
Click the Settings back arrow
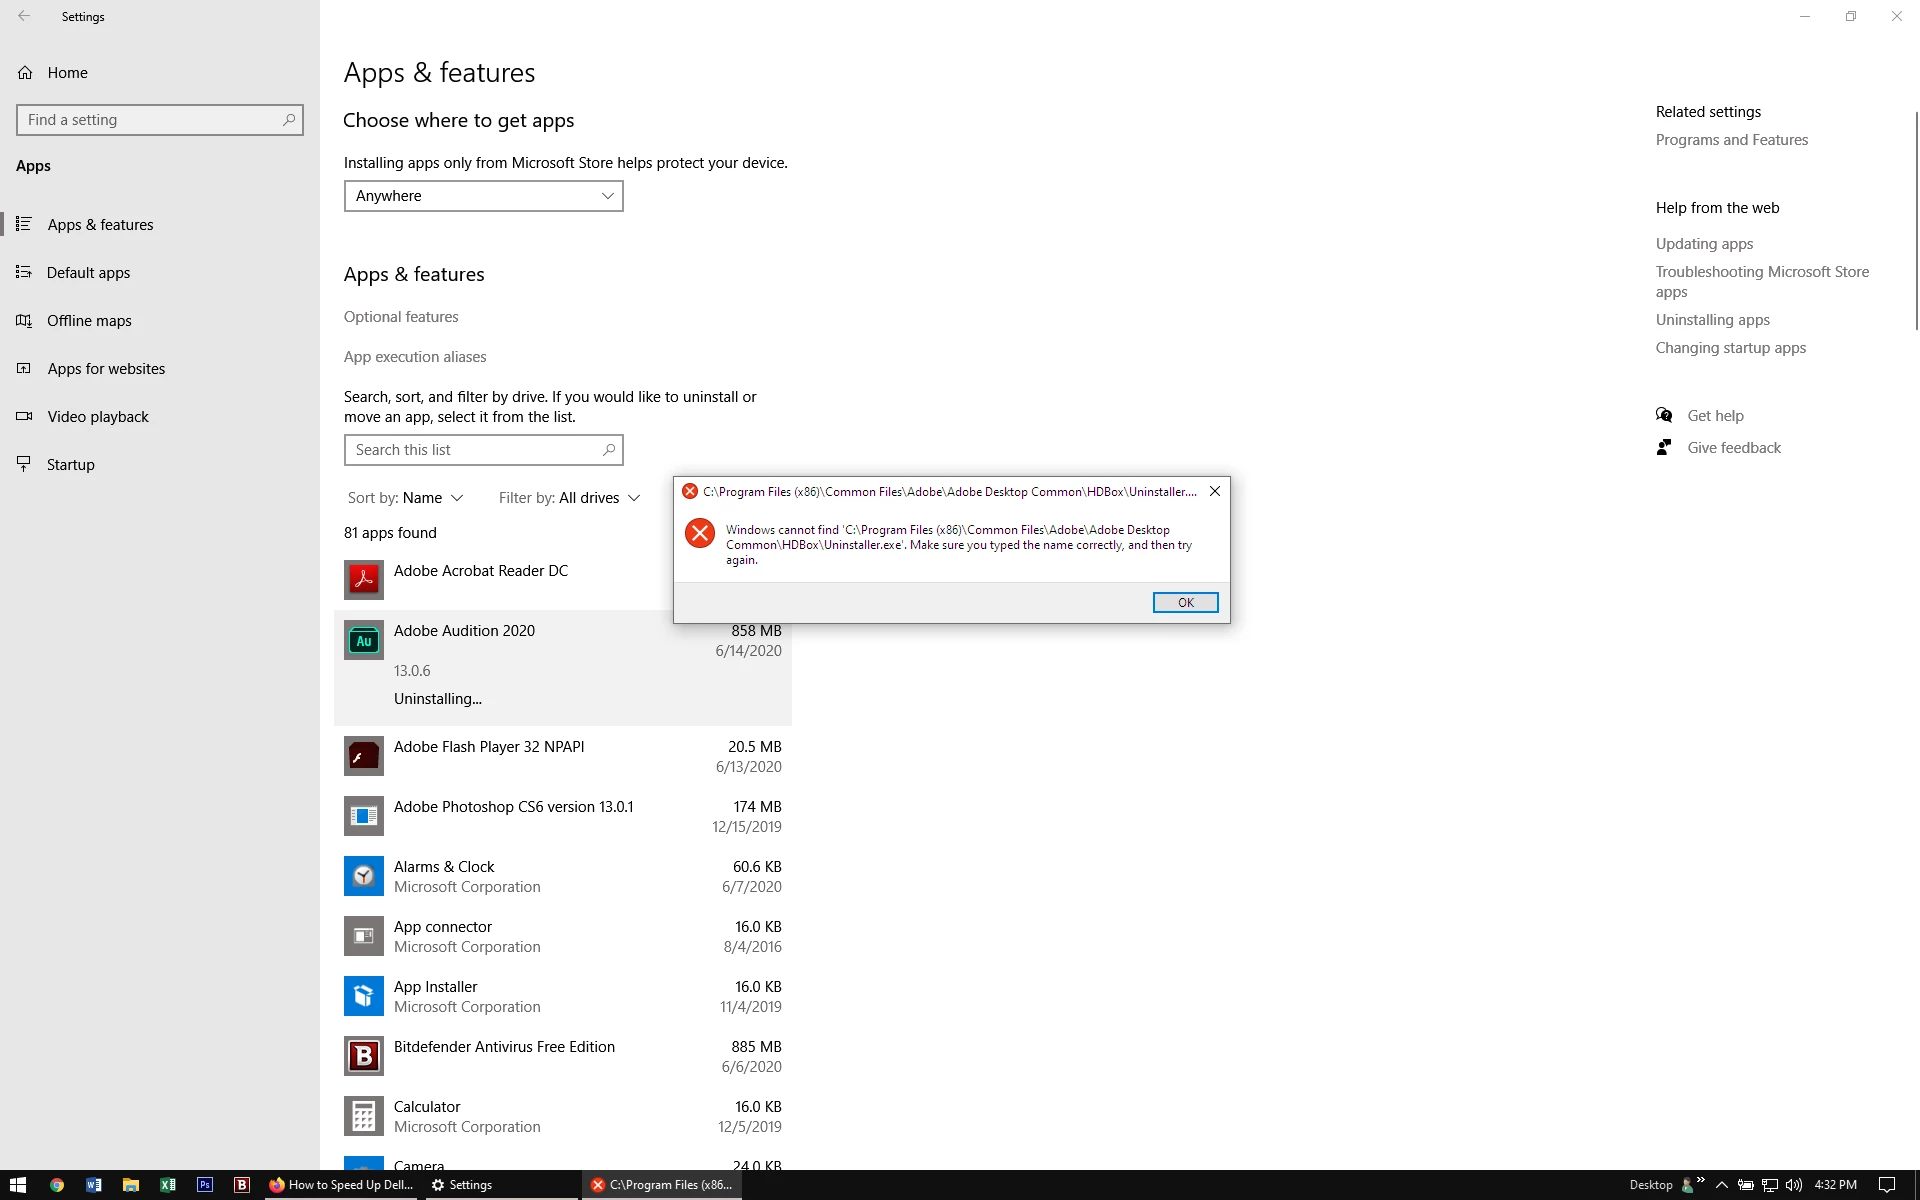24,16
